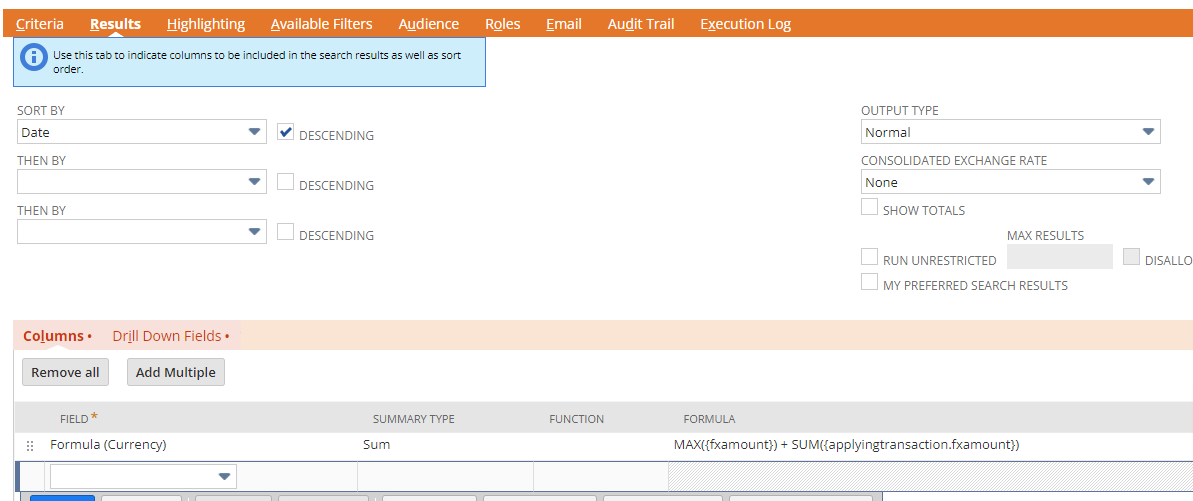1193x501 pixels.
Task: Check Descending for second Then By
Action: pyautogui.click(x=285, y=232)
